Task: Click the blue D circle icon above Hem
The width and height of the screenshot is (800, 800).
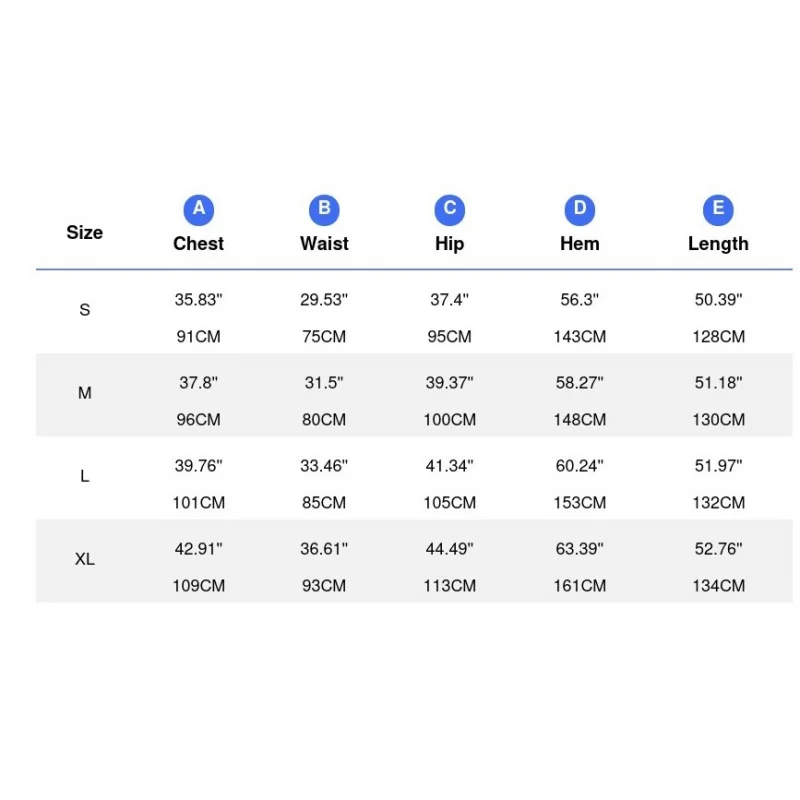Action: pyautogui.click(x=580, y=210)
